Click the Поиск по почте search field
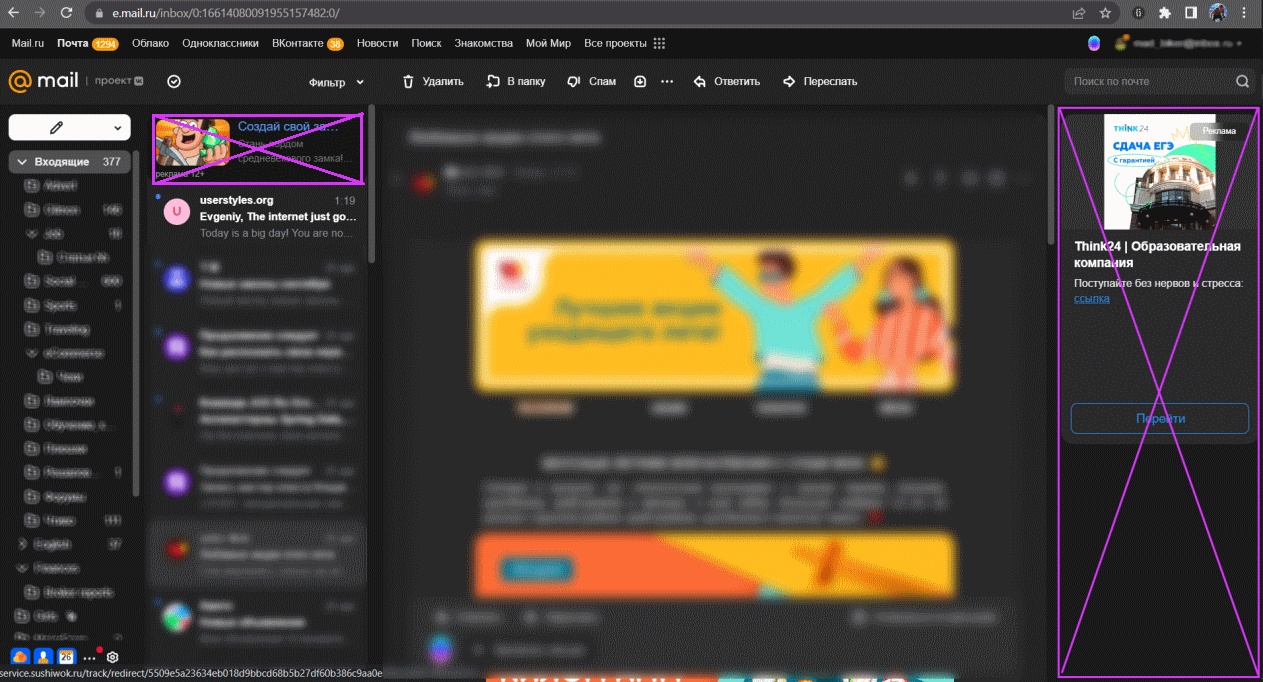 click(1150, 81)
